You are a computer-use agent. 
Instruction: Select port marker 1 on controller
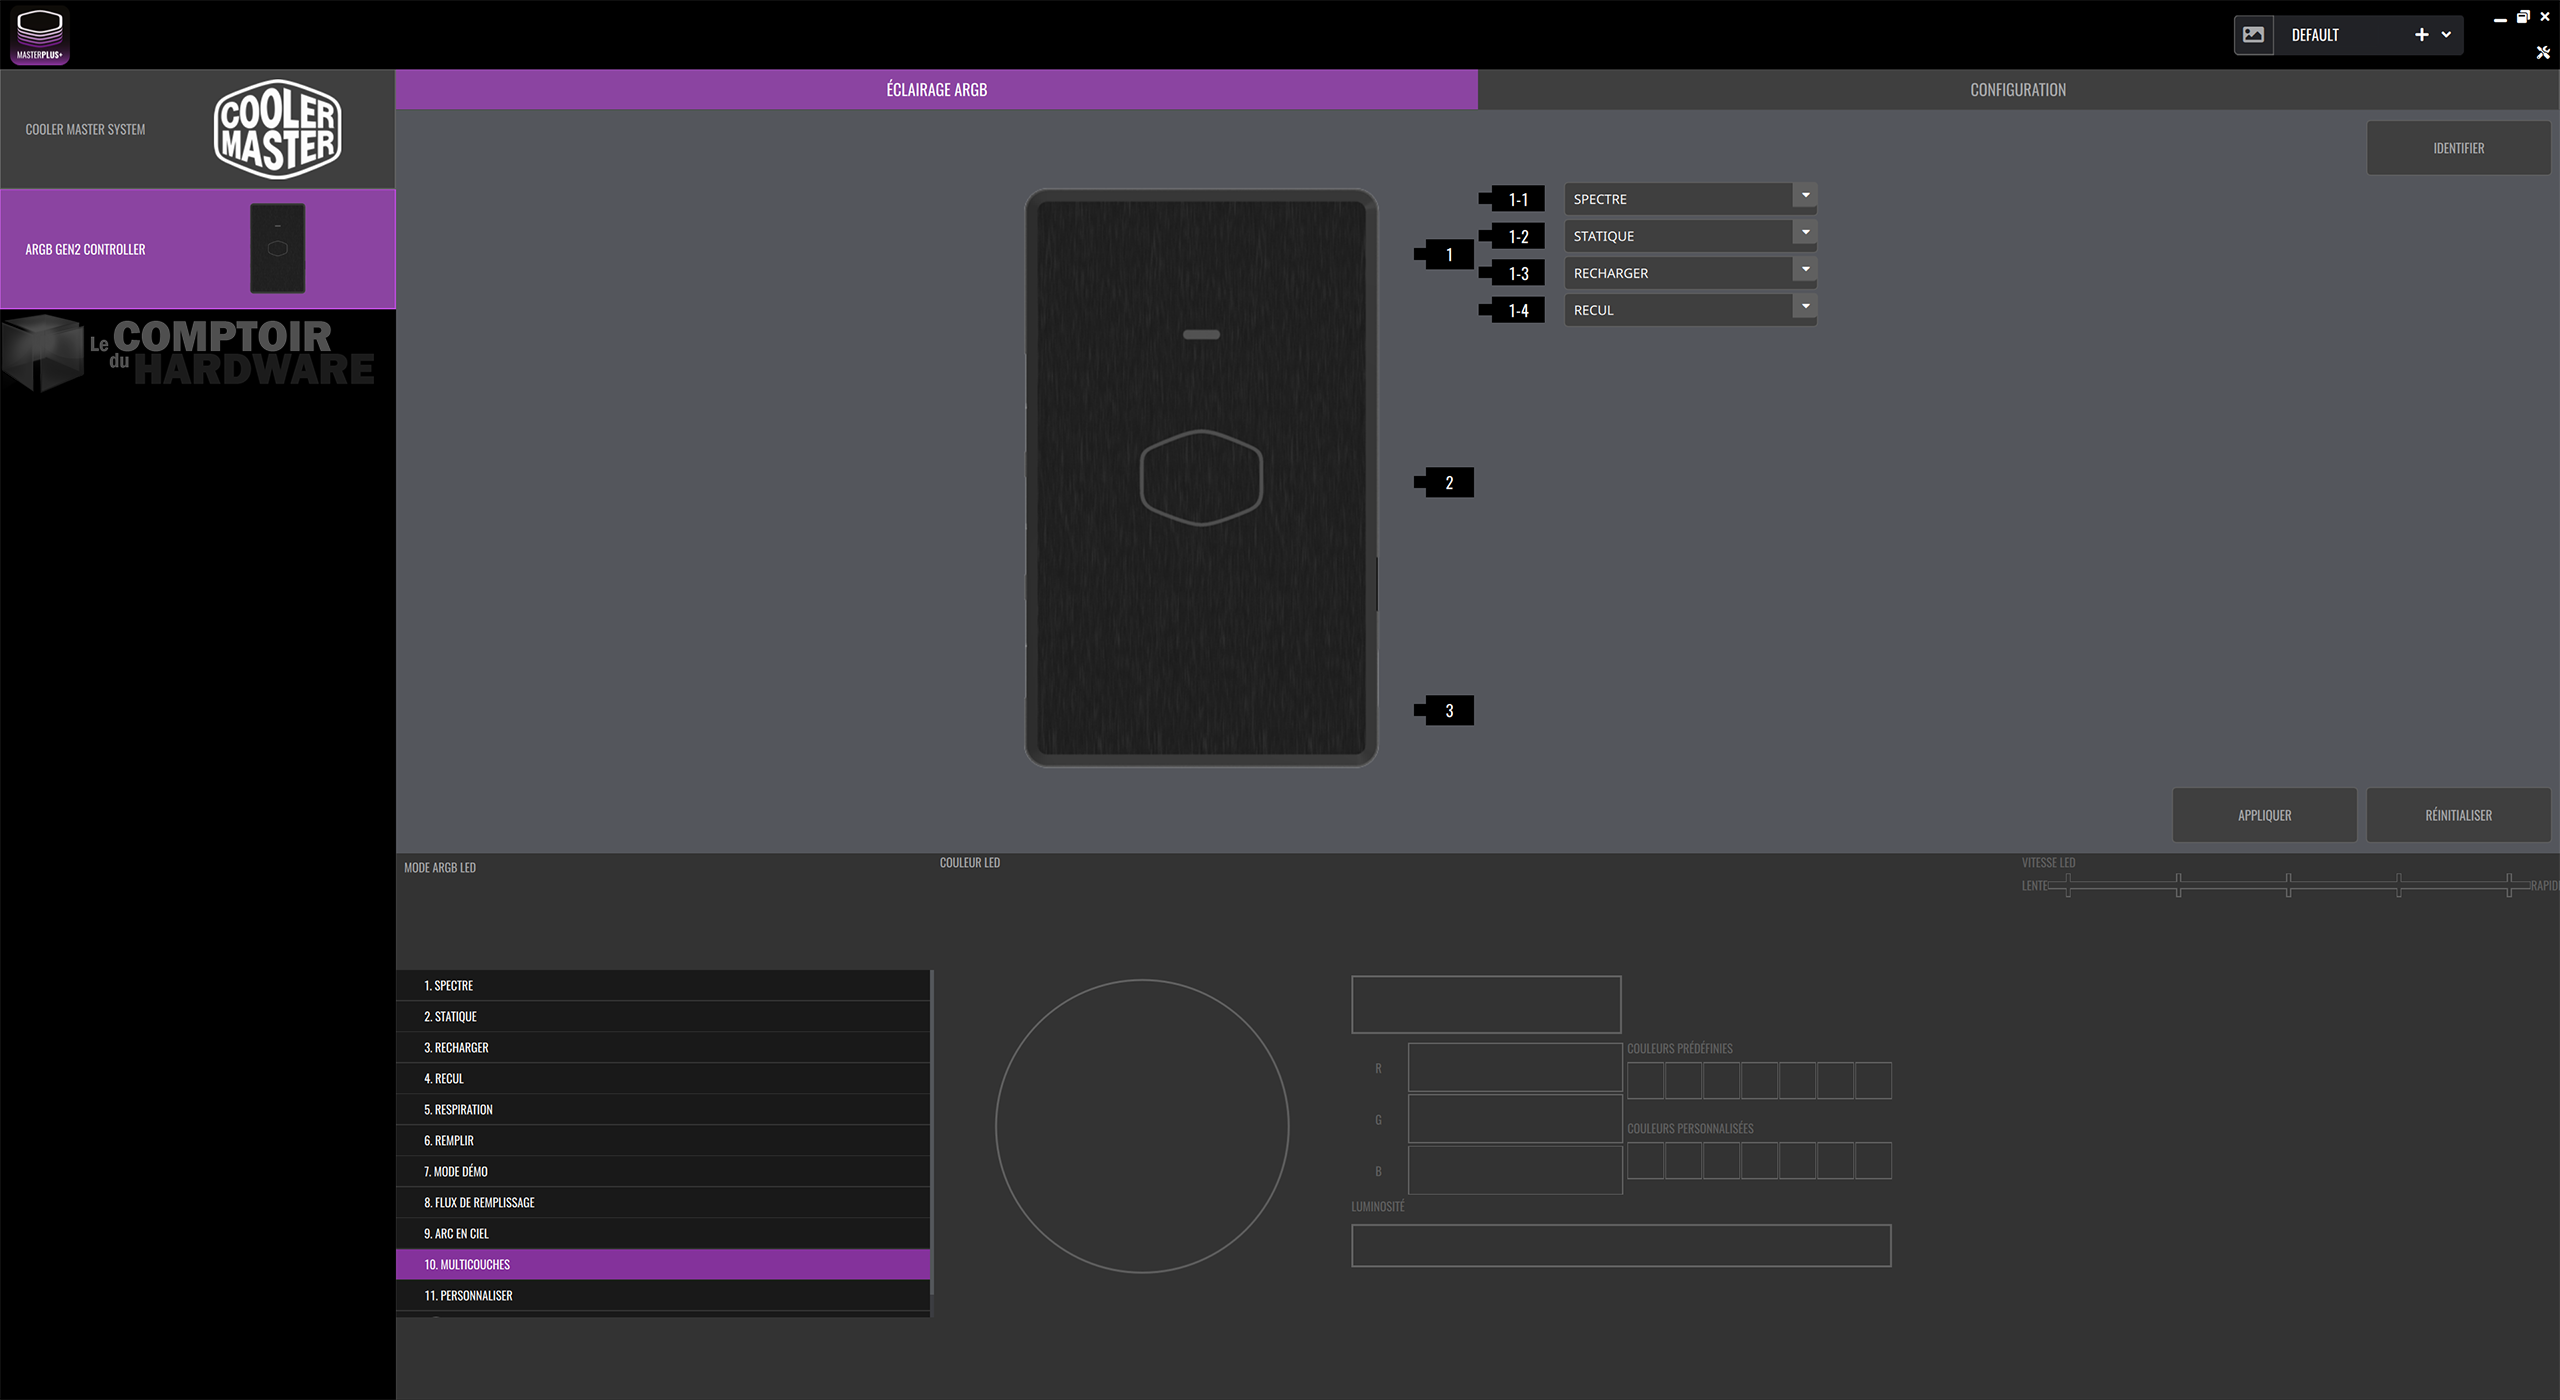[1448, 255]
